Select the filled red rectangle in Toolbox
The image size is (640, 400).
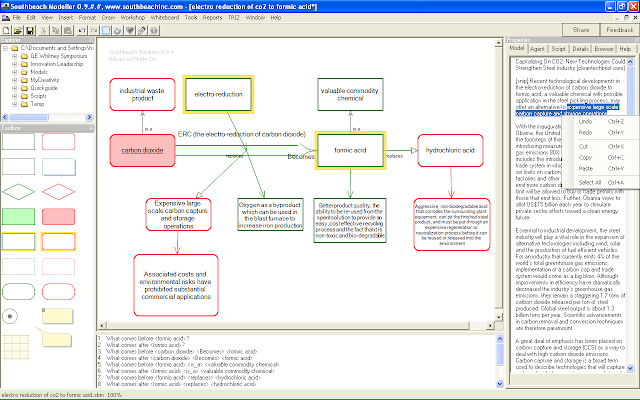coord(58,217)
